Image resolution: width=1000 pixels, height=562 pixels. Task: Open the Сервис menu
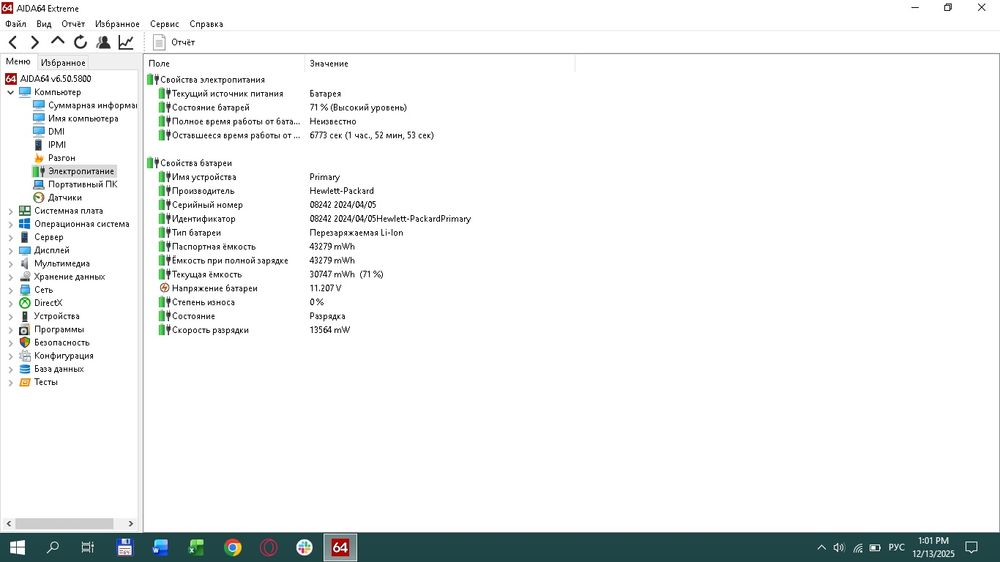[165, 24]
